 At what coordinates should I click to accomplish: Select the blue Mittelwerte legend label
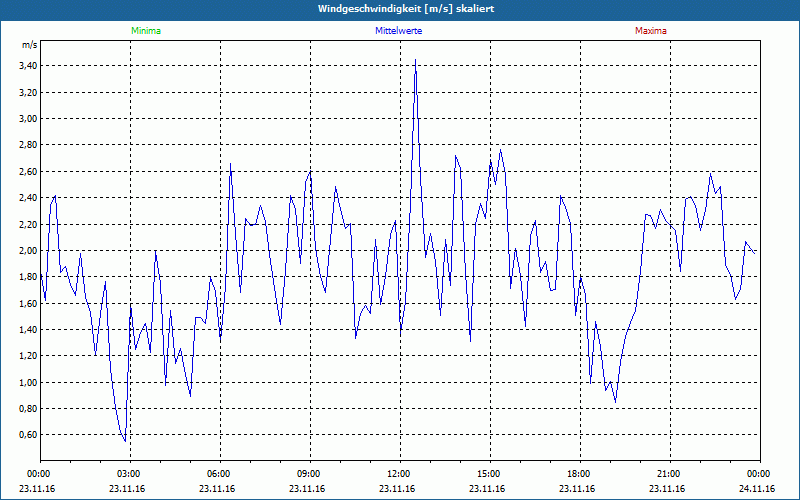398,31
